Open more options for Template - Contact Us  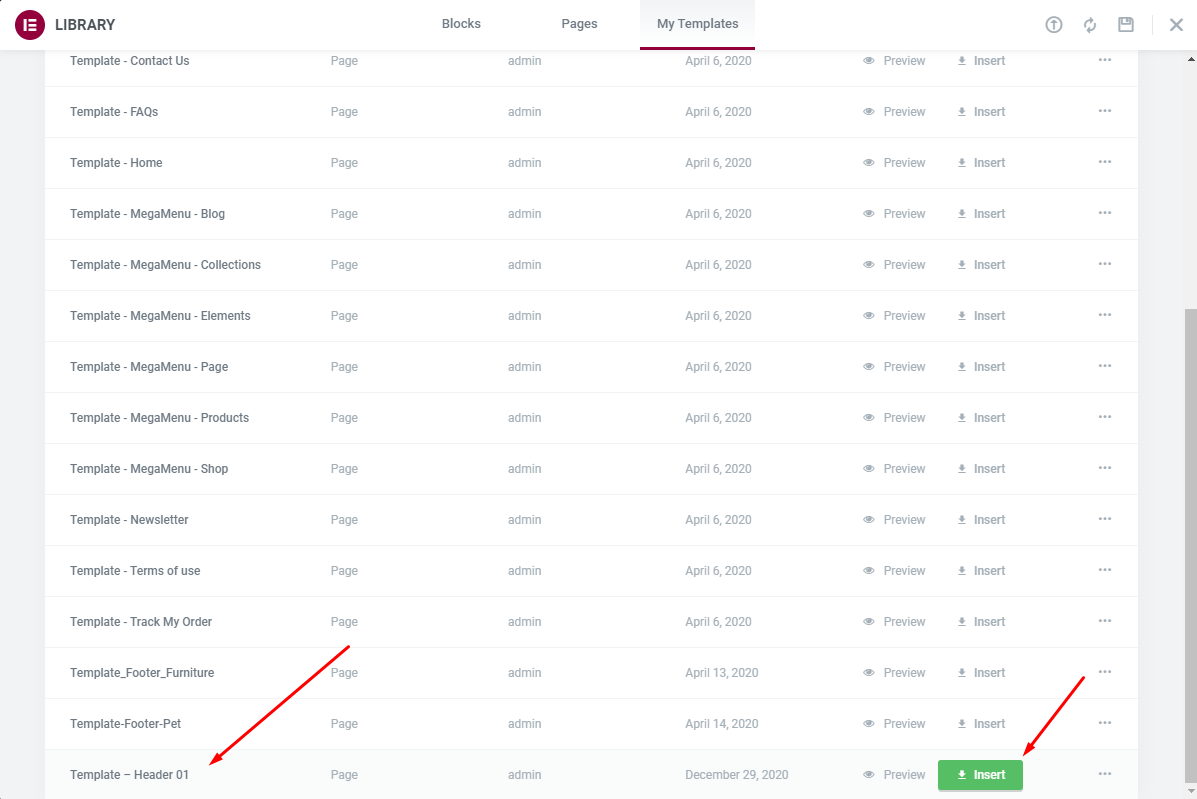point(1105,60)
